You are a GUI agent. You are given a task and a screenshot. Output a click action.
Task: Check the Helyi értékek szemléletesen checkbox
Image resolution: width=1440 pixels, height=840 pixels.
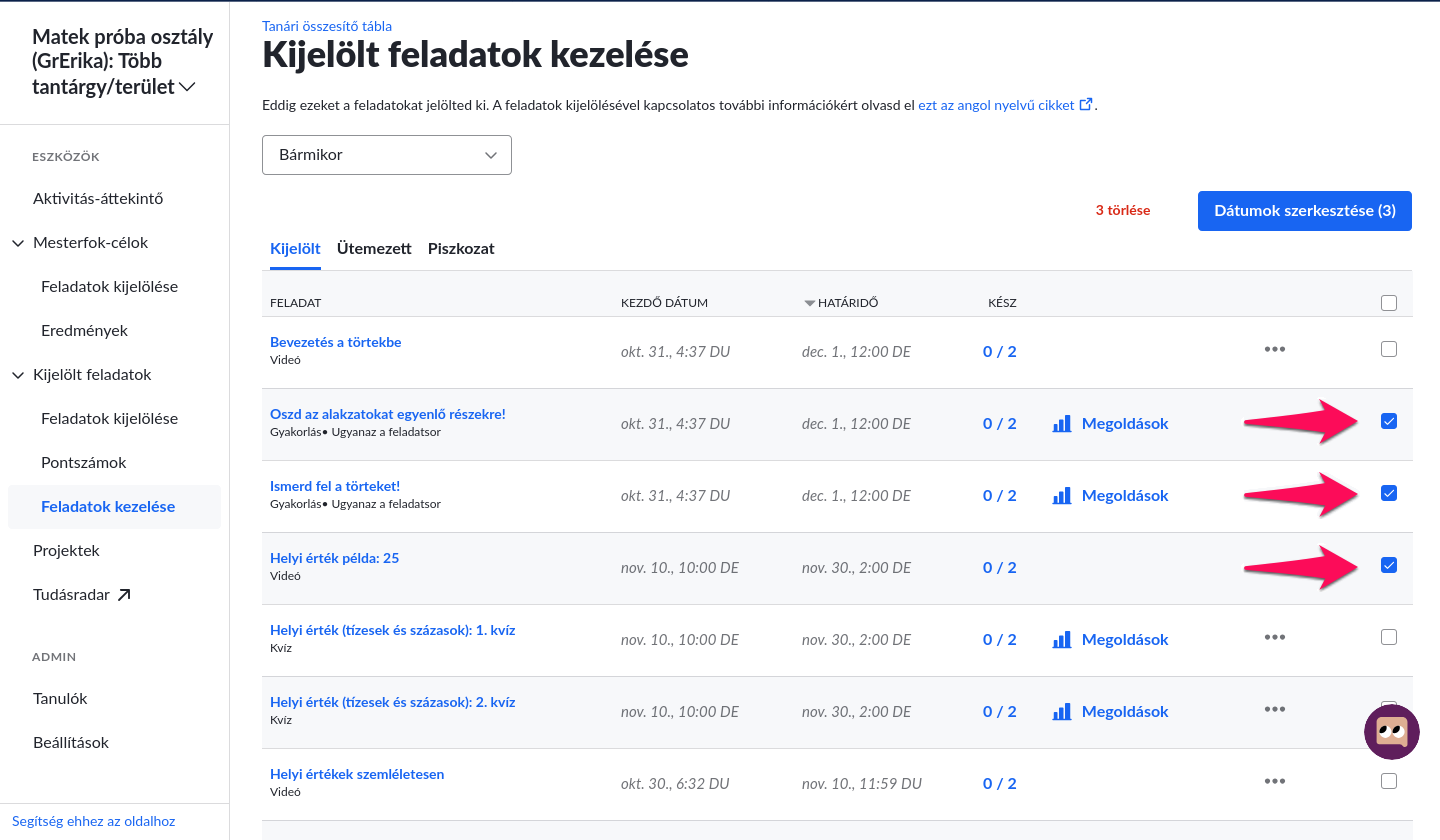(x=1388, y=781)
